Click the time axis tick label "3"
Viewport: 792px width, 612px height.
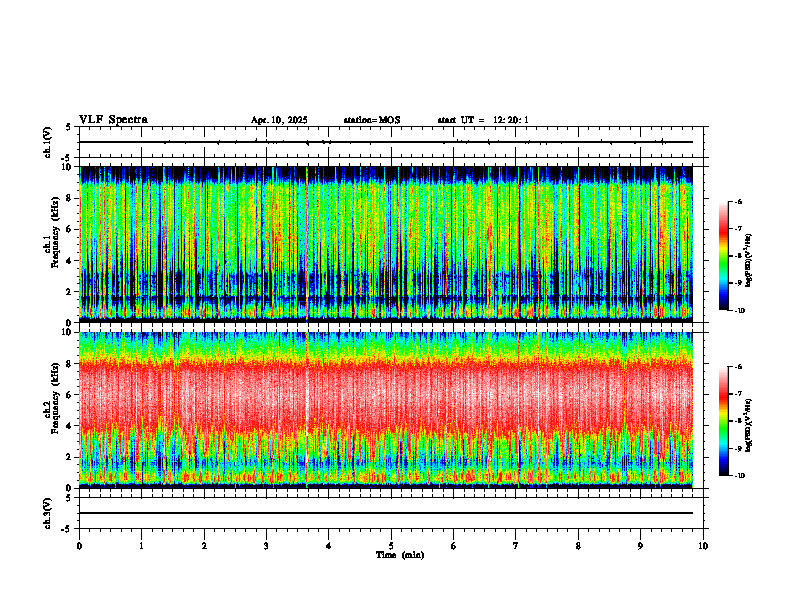[266, 546]
